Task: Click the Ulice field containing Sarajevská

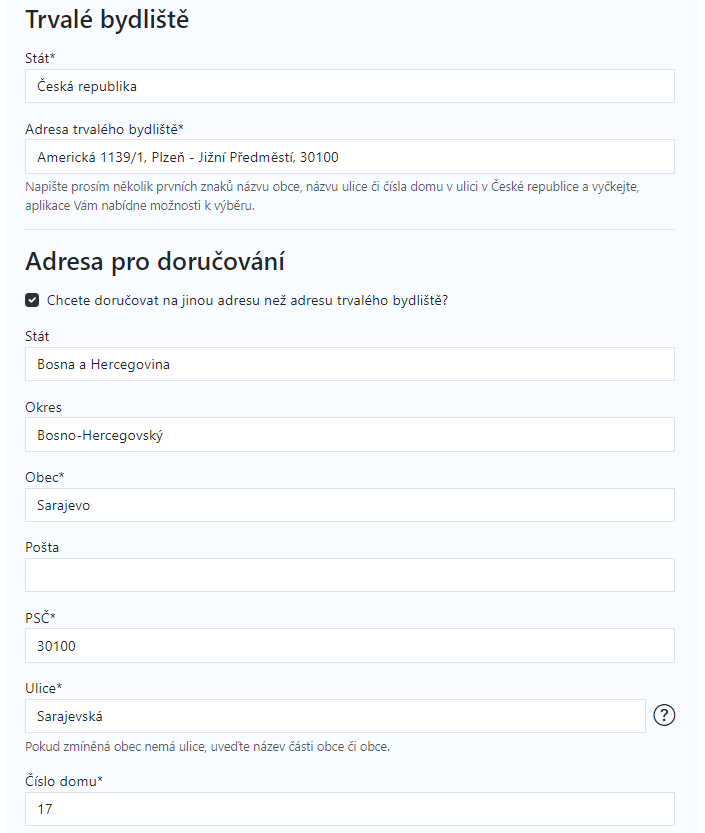Action: click(335, 716)
